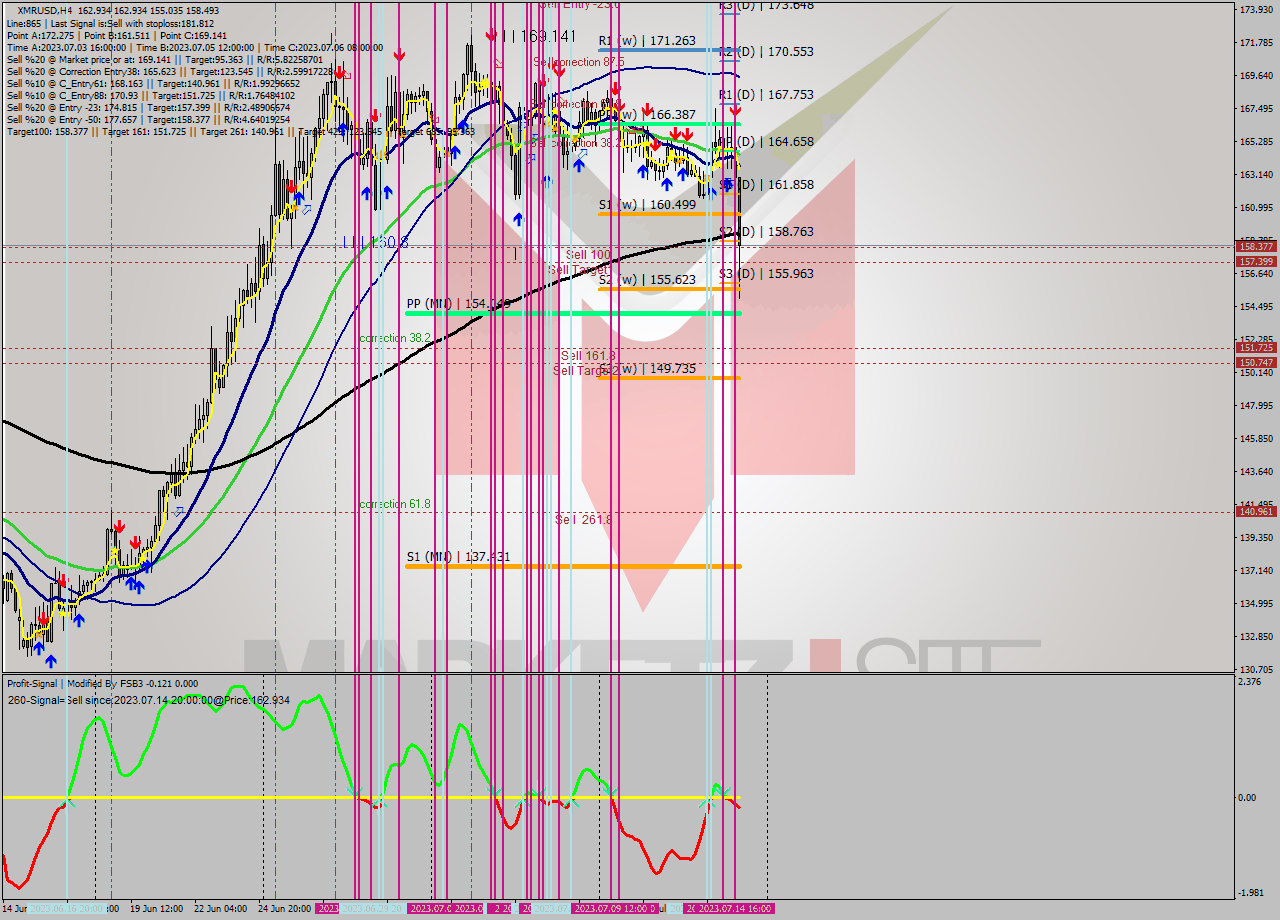Select the highlighted '2023.07.14 16:00' time label
The height and width of the screenshot is (920, 1280).
(734, 909)
